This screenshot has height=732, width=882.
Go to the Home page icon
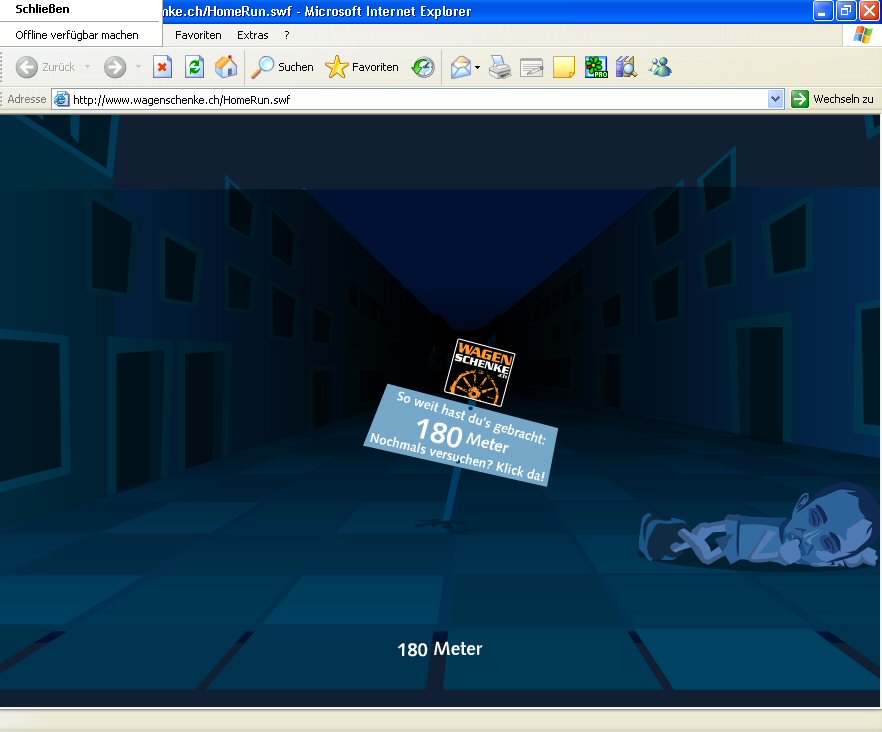(226, 67)
